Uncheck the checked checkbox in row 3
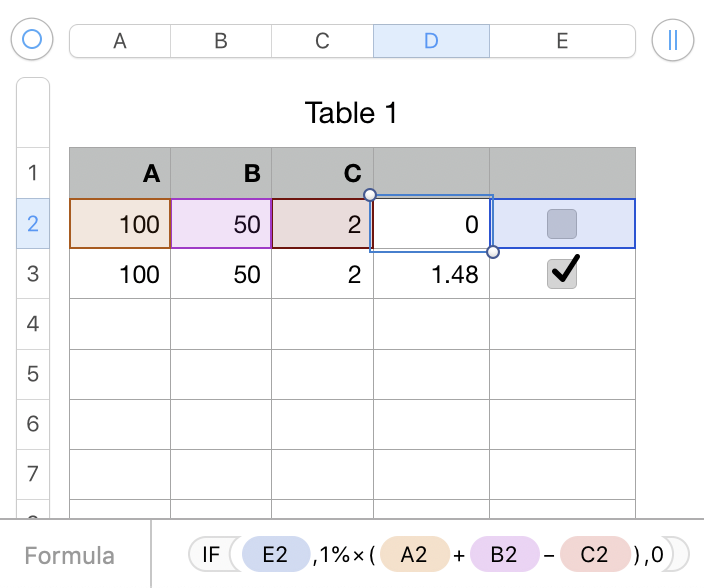The width and height of the screenshot is (704, 588). click(x=561, y=274)
